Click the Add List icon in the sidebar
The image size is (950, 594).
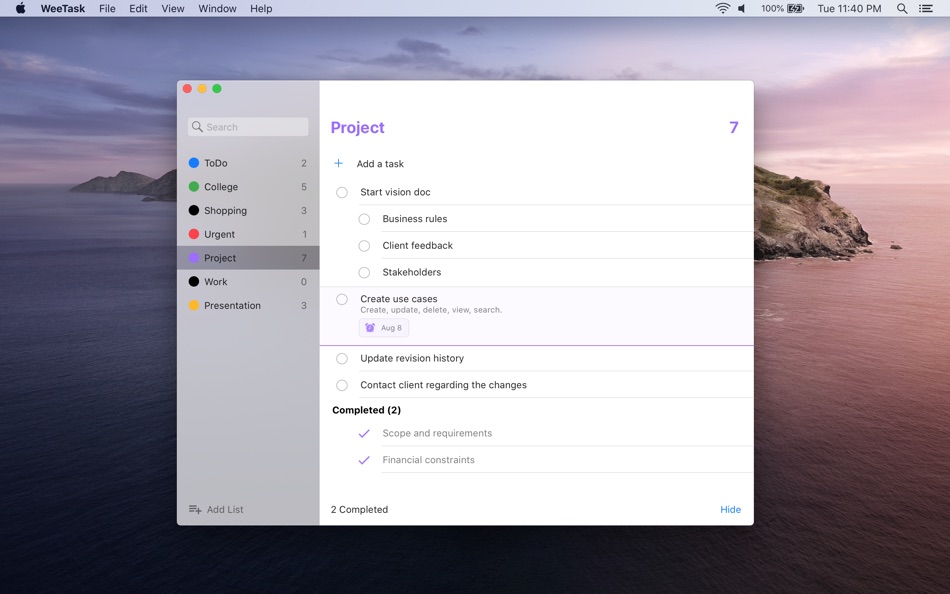pyautogui.click(x=194, y=510)
